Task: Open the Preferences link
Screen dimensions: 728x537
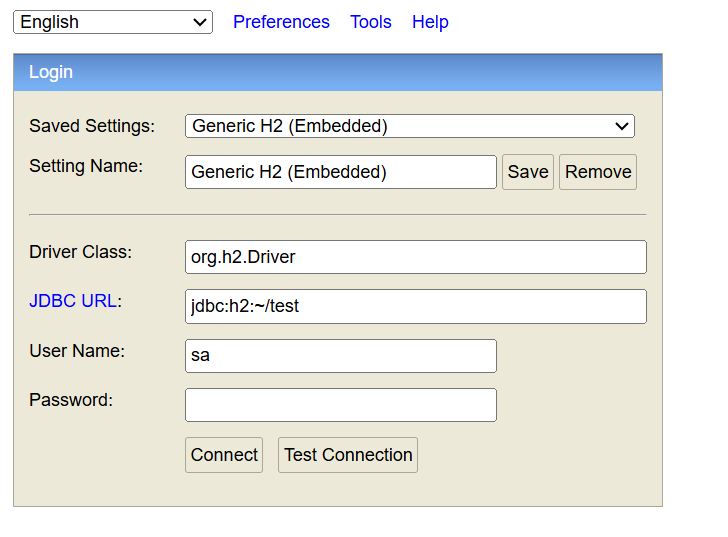Action: [x=281, y=22]
